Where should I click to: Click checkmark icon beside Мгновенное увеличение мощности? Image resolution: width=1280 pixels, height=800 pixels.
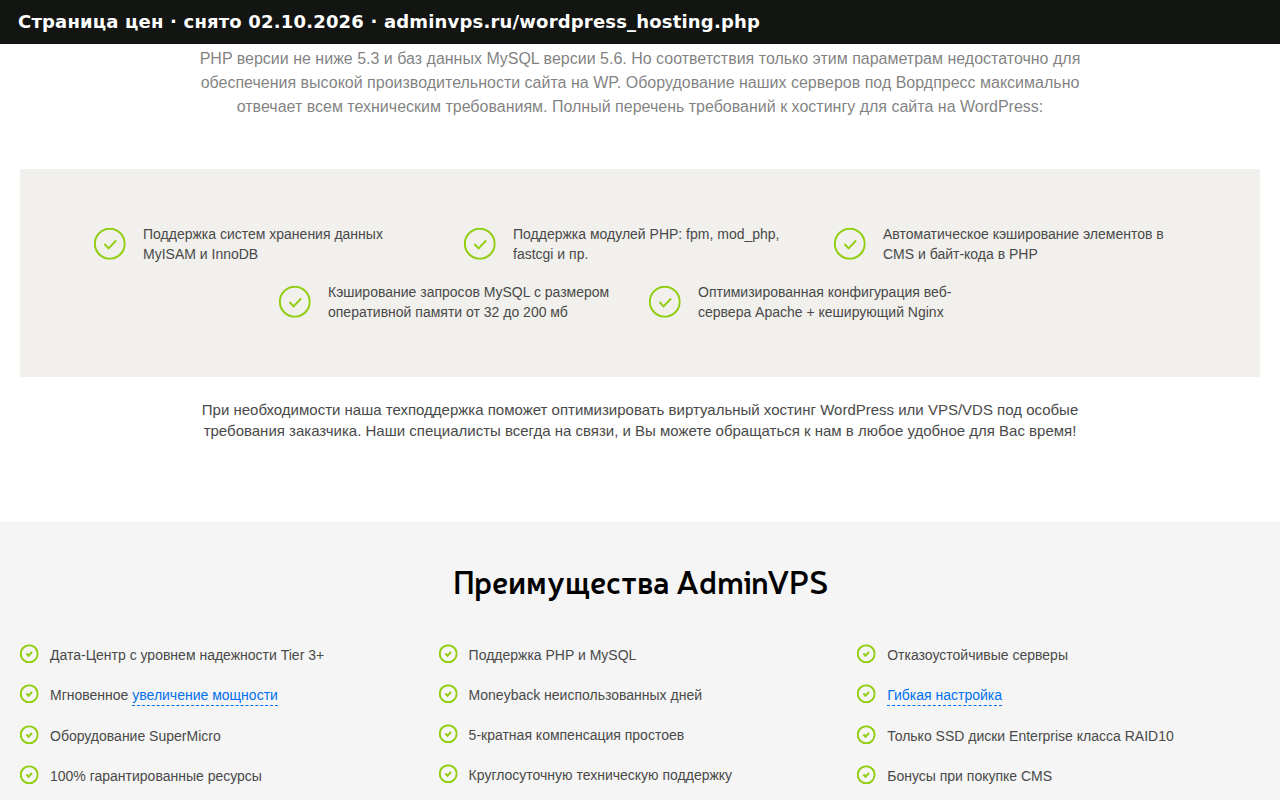[x=29, y=694]
